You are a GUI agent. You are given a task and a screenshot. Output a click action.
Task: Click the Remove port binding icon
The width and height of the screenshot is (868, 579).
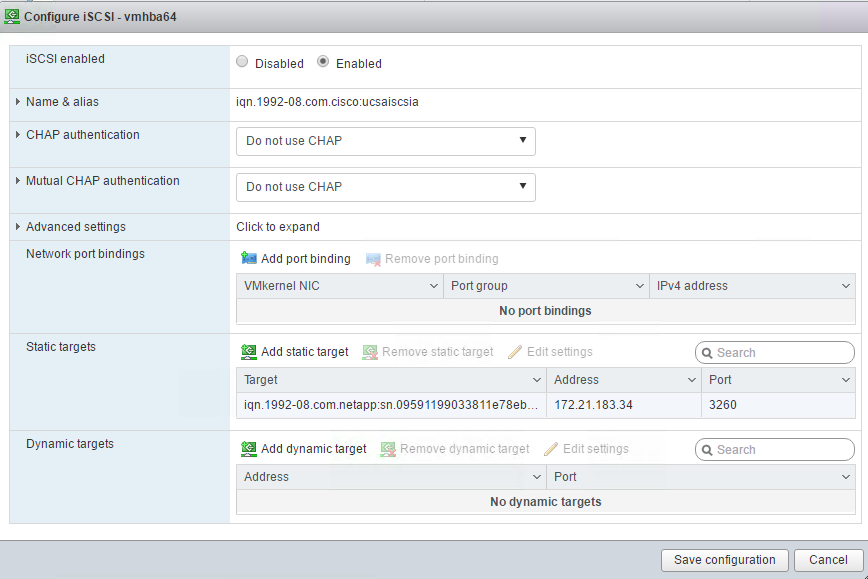(x=374, y=259)
